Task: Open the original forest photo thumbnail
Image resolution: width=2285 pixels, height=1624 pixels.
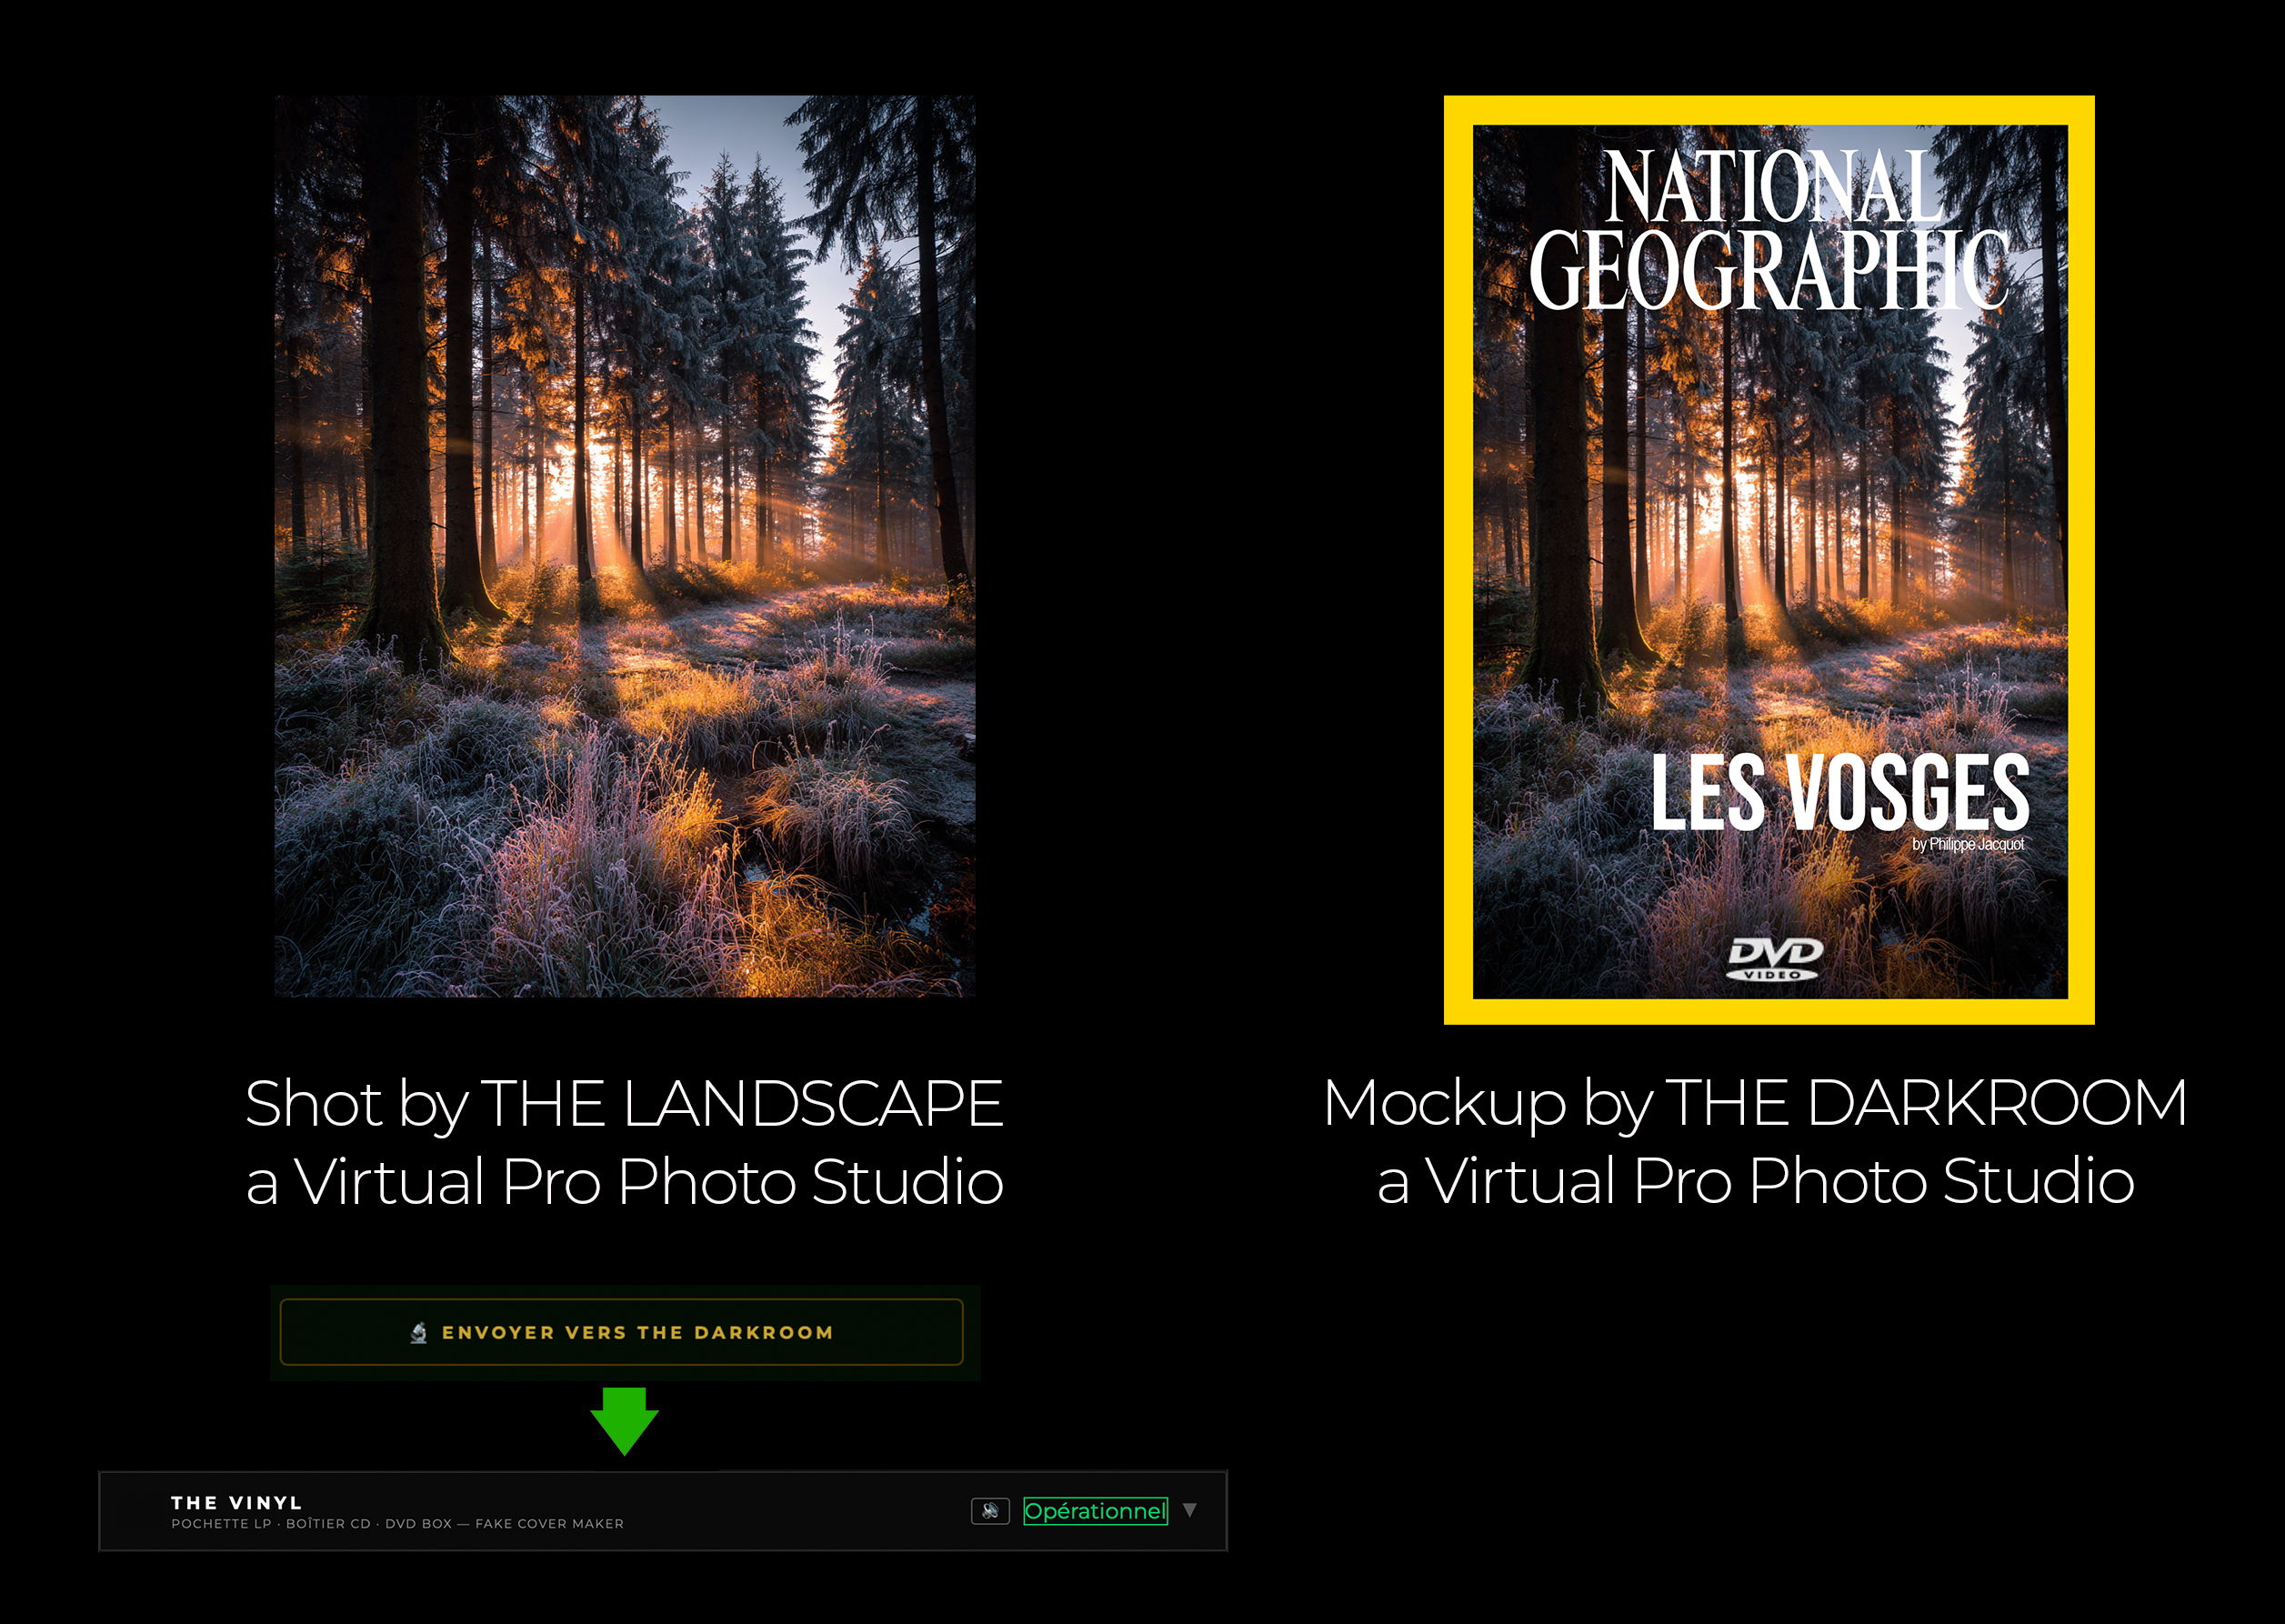Action: coord(625,546)
